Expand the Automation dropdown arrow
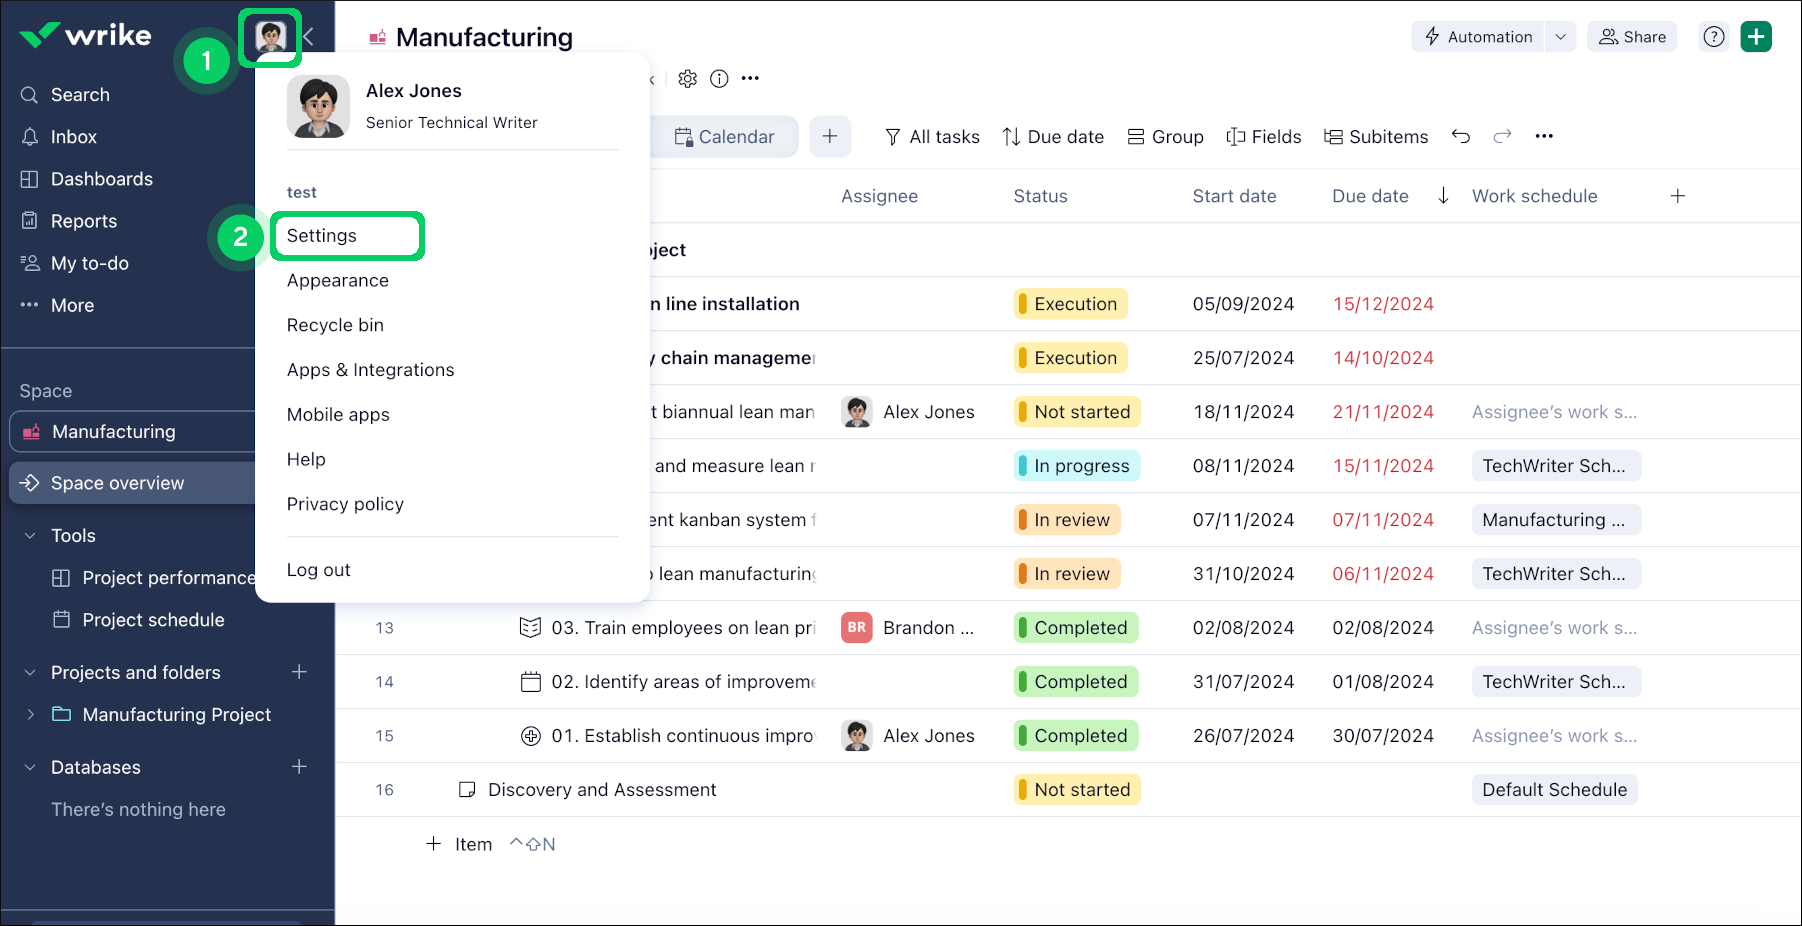Image resolution: width=1802 pixels, height=926 pixels. coord(1560,36)
